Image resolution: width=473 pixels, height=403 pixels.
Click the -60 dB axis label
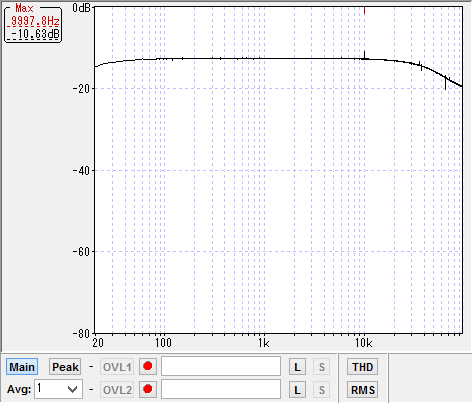click(x=81, y=252)
